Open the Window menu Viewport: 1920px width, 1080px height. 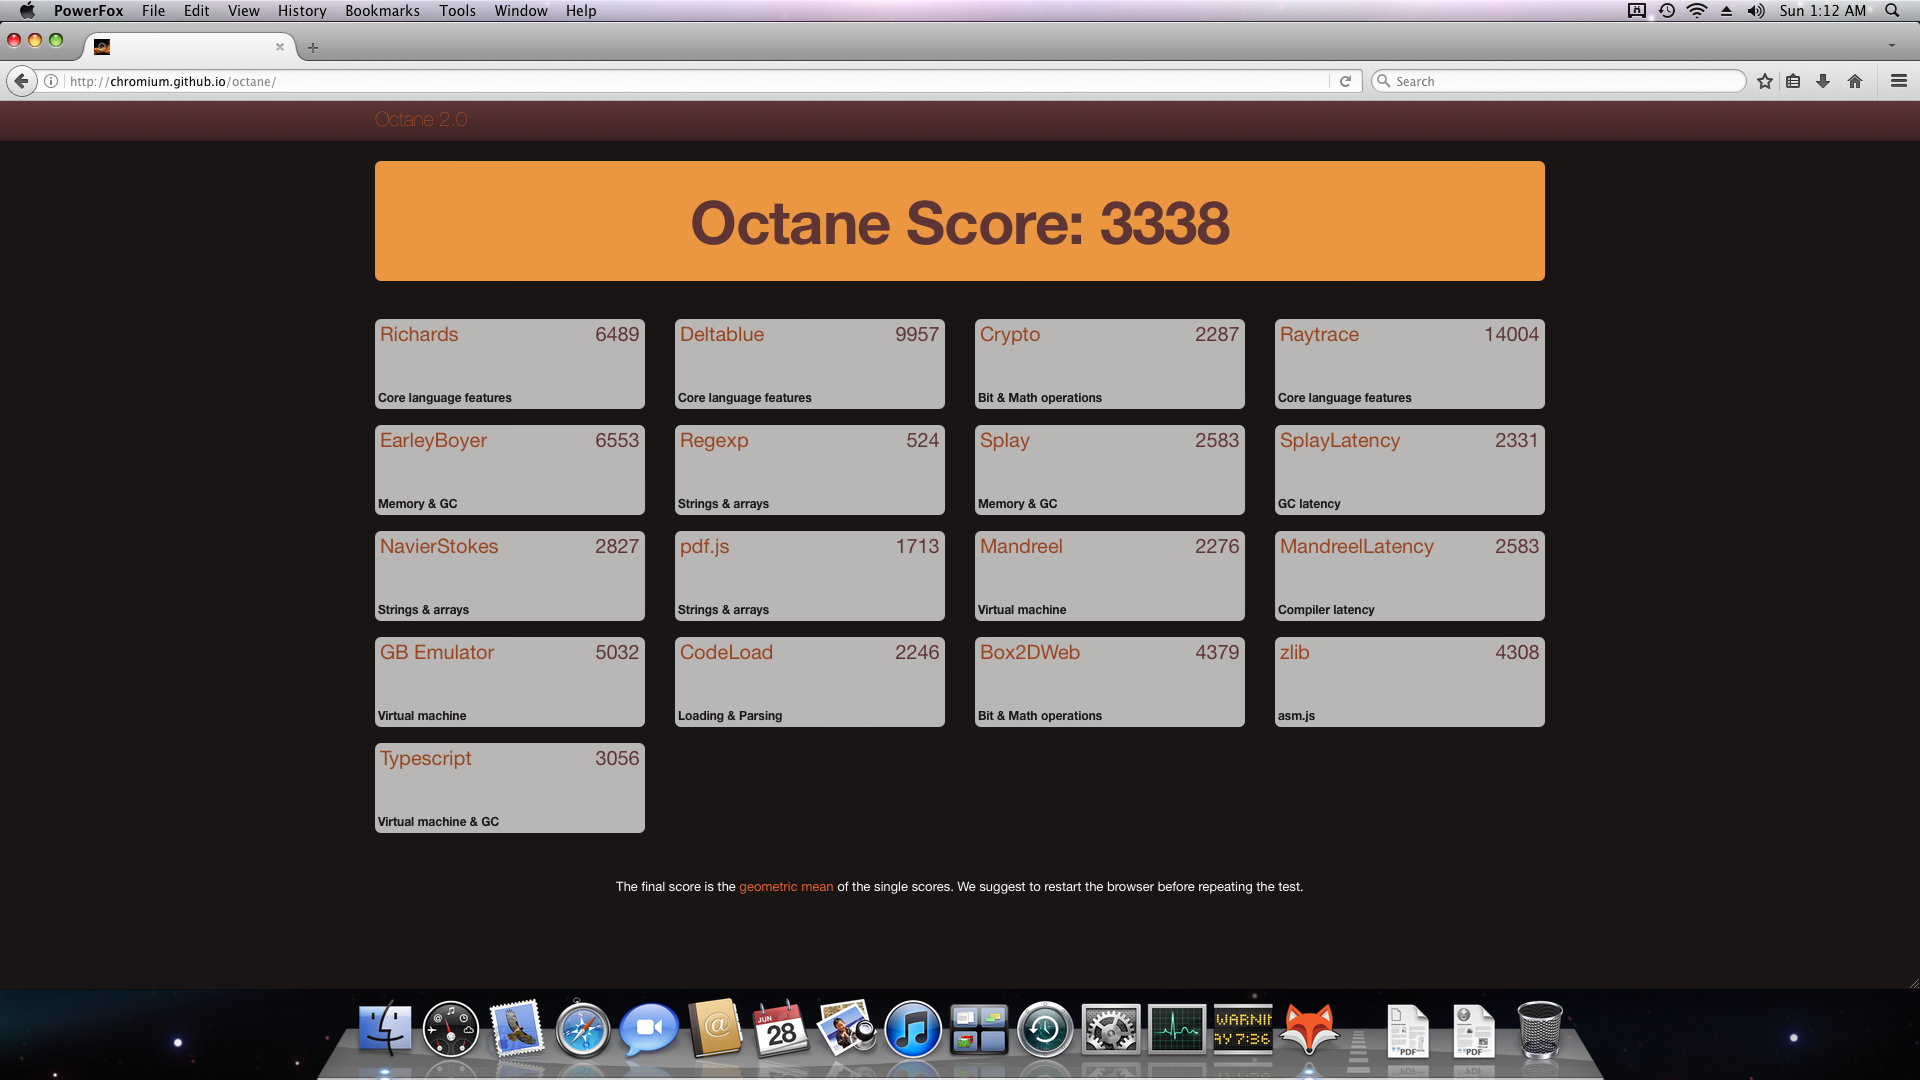pyautogui.click(x=521, y=11)
